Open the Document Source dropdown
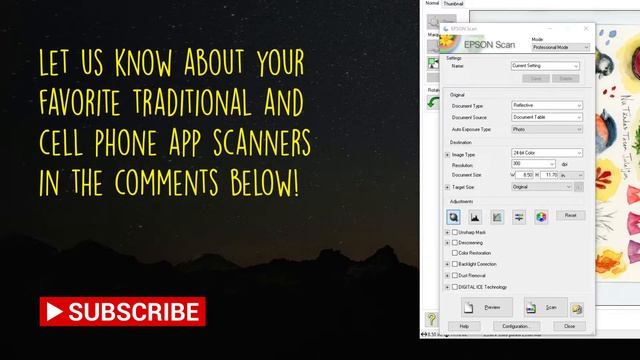This screenshot has height=360, width=640. point(547,117)
